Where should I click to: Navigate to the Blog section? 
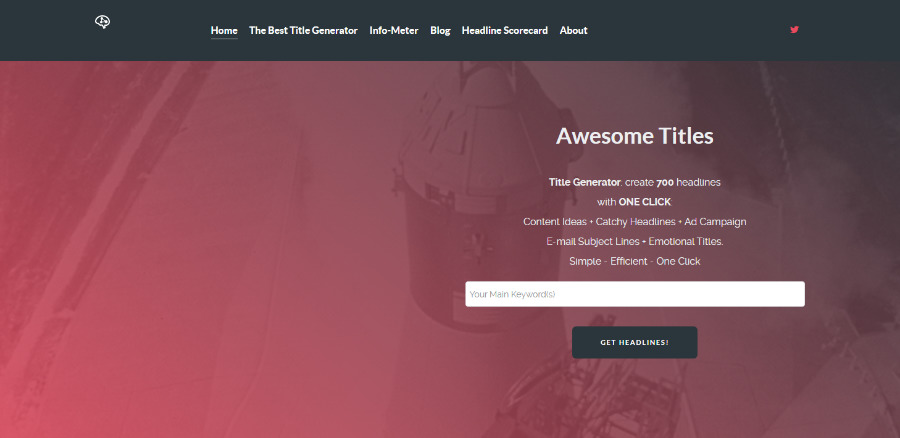[440, 30]
